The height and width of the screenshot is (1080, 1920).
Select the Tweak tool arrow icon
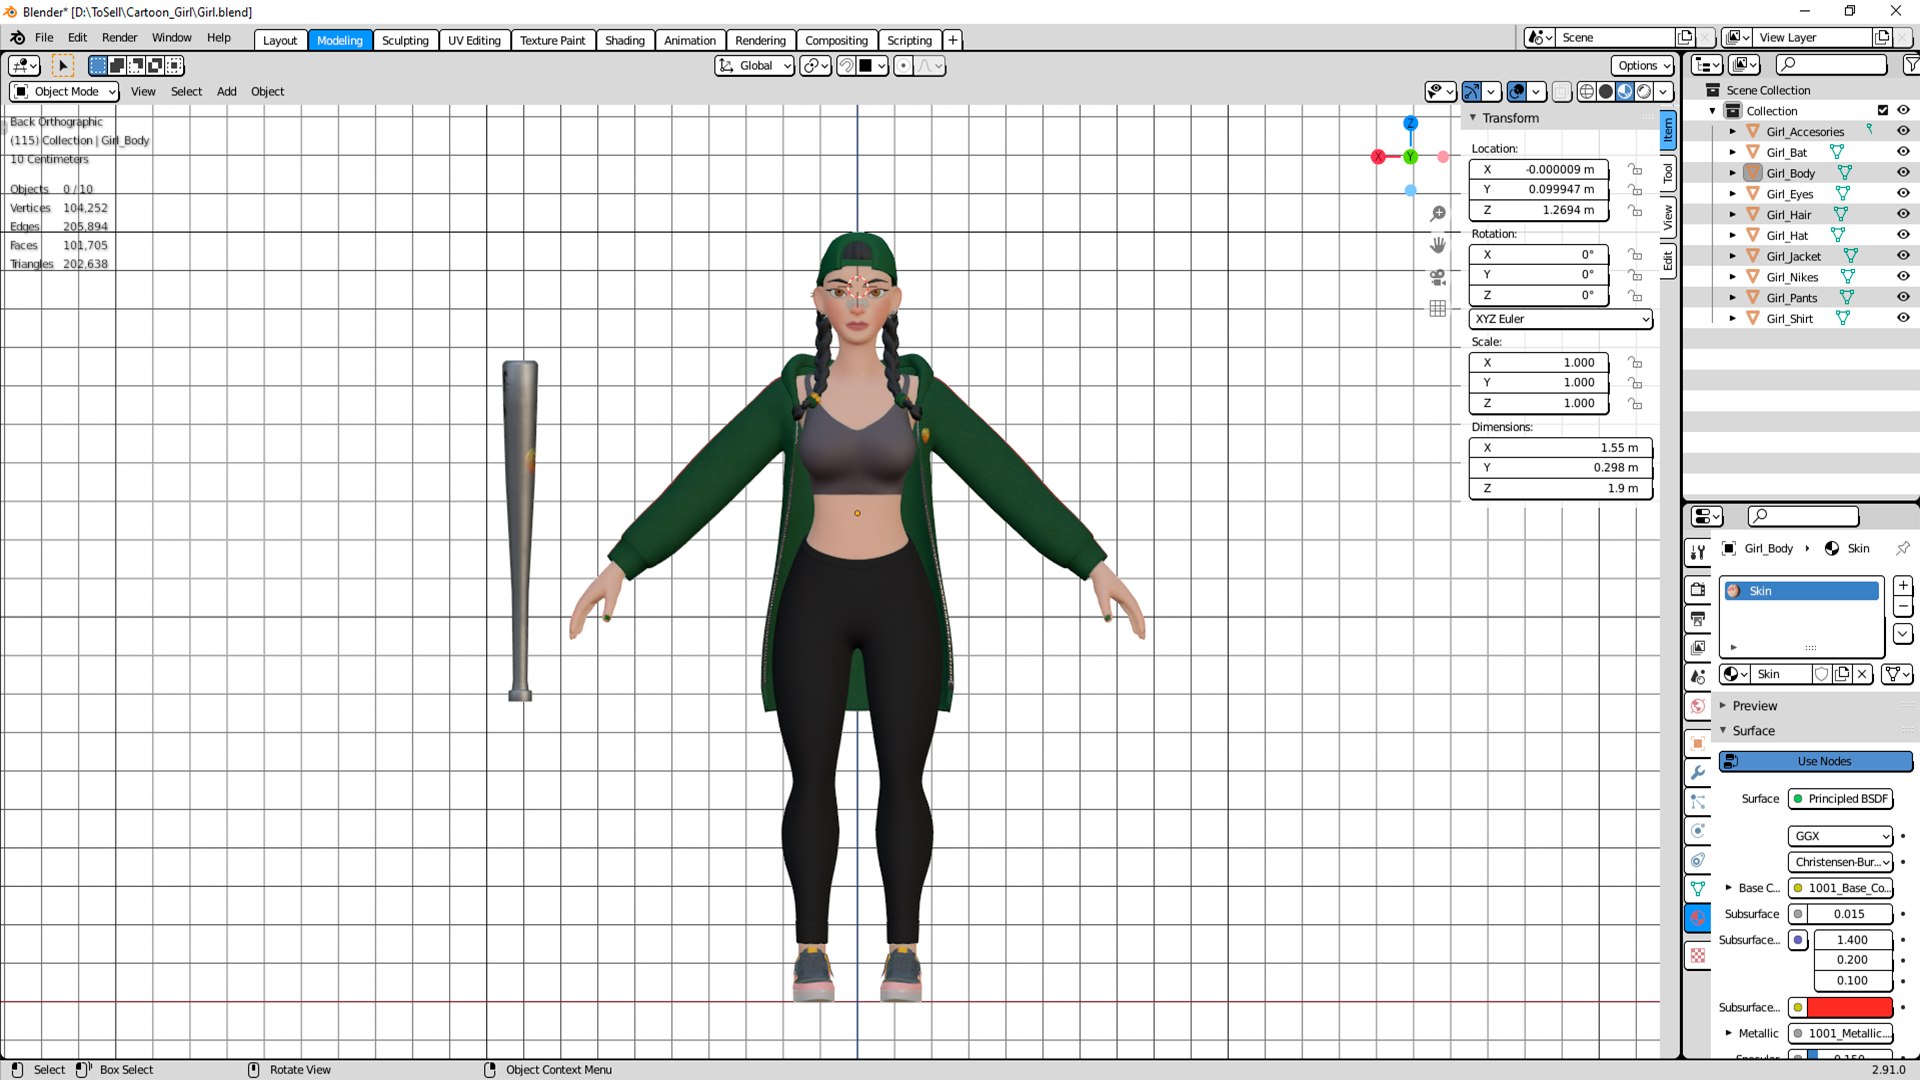[63, 66]
